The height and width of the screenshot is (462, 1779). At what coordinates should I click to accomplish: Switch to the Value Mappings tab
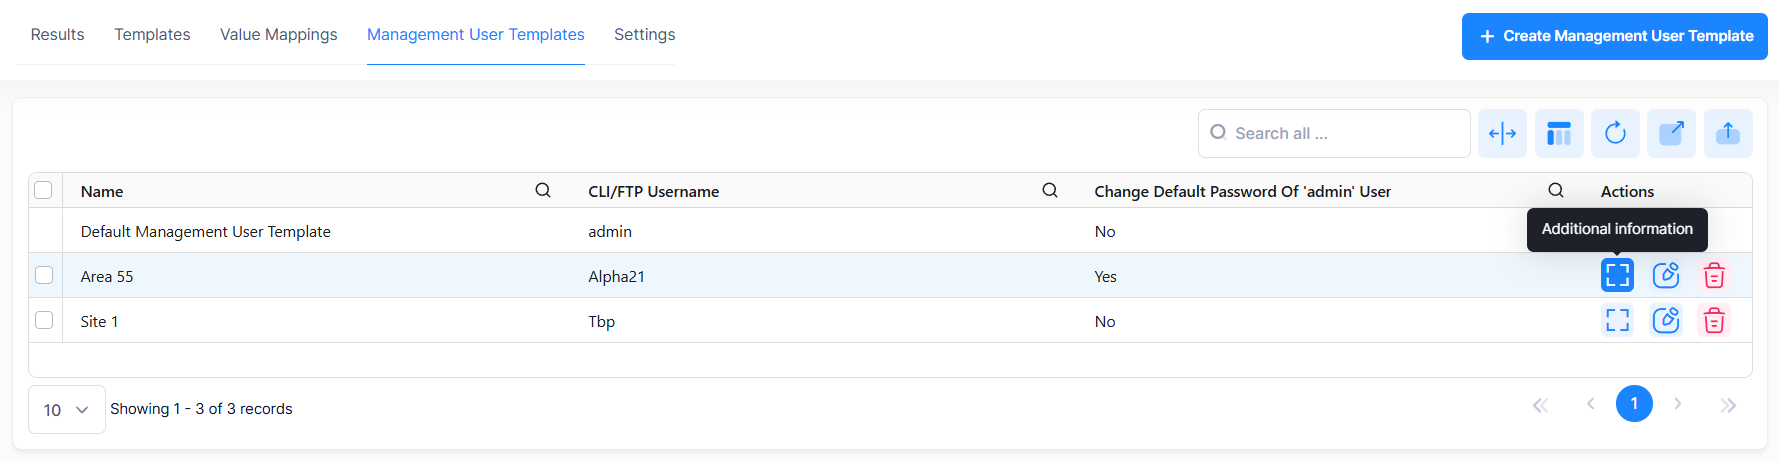click(x=278, y=34)
